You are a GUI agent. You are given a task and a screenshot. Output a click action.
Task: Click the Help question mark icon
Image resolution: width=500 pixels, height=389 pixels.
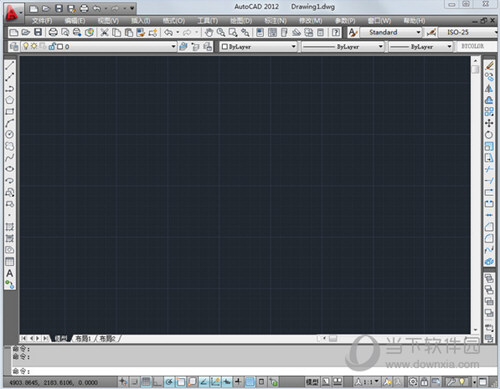336,32
